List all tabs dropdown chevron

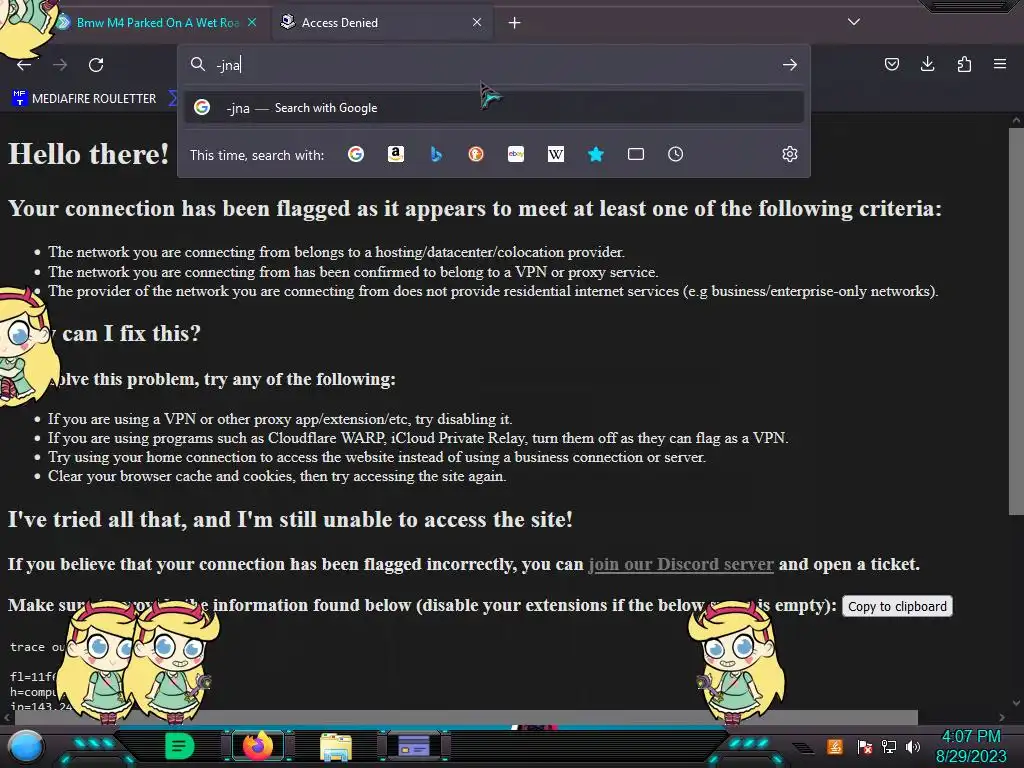click(854, 22)
